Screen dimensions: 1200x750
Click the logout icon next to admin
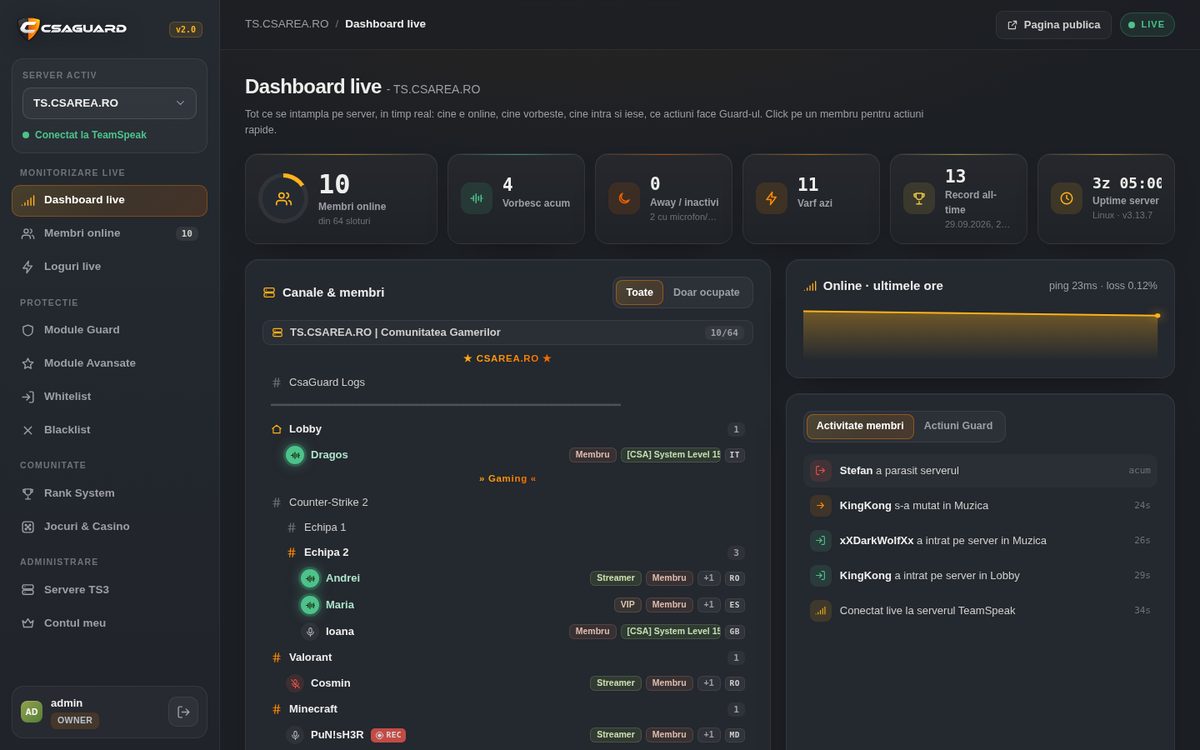coord(183,712)
